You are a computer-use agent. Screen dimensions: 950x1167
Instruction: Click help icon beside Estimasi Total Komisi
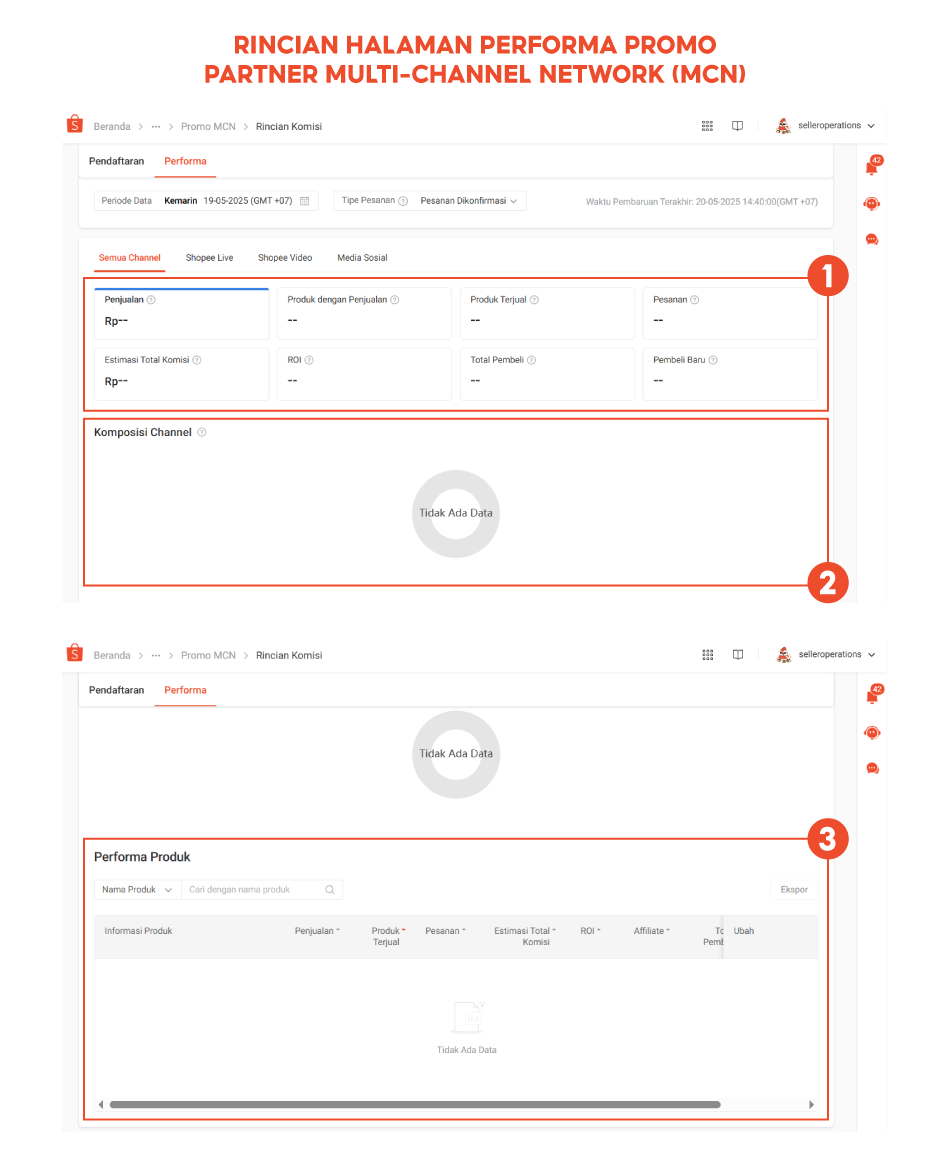click(197, 360)
